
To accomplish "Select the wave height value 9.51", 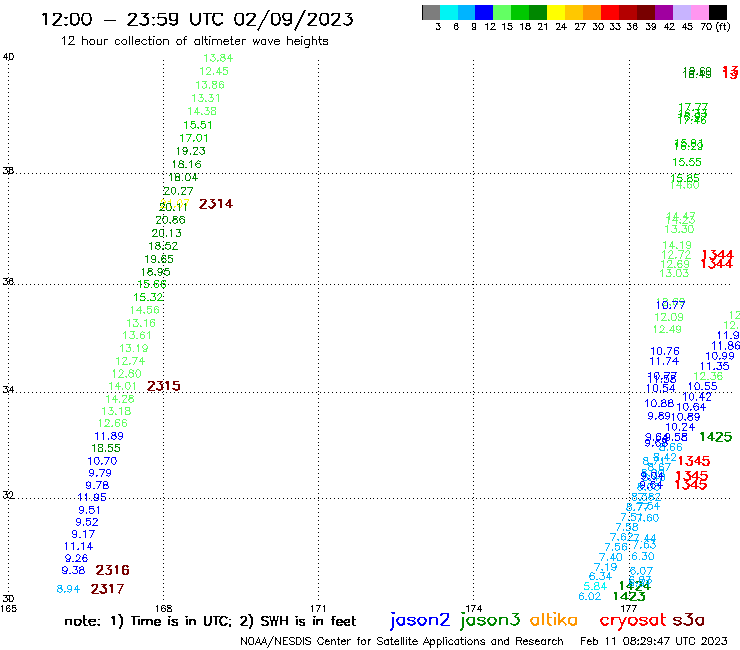I will [89, 510].
